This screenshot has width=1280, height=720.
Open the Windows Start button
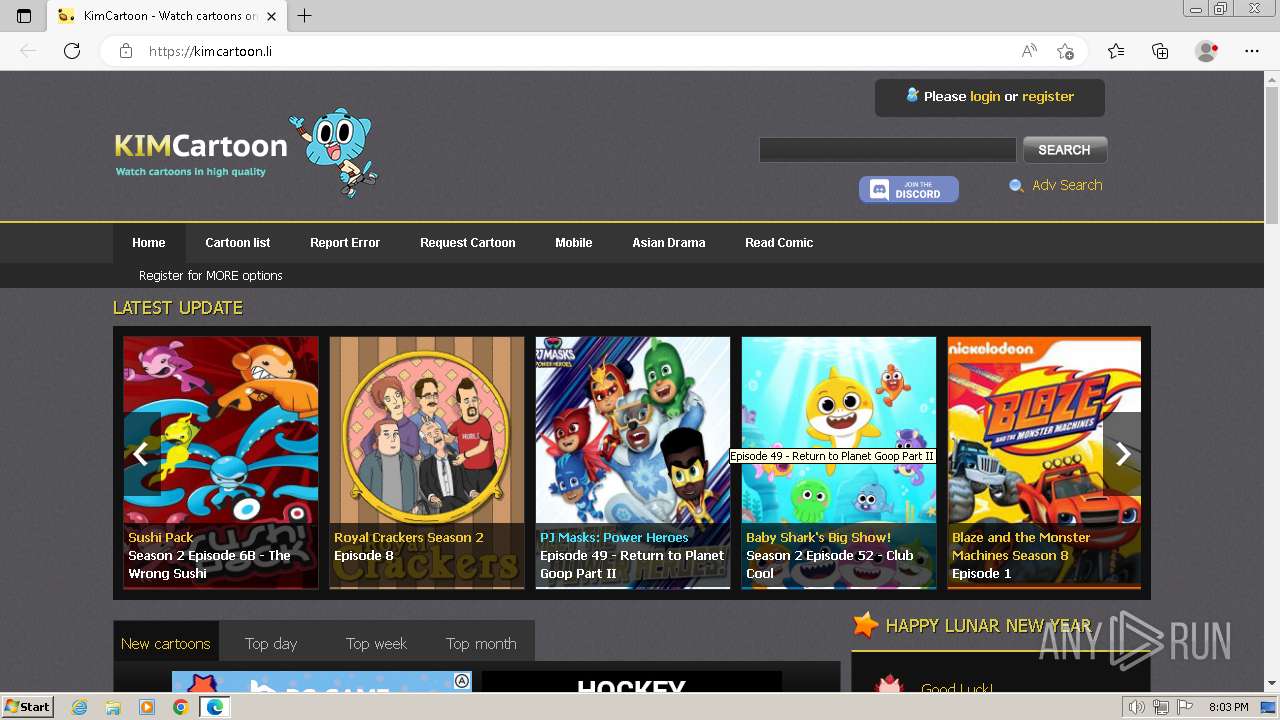pos(27,707)
